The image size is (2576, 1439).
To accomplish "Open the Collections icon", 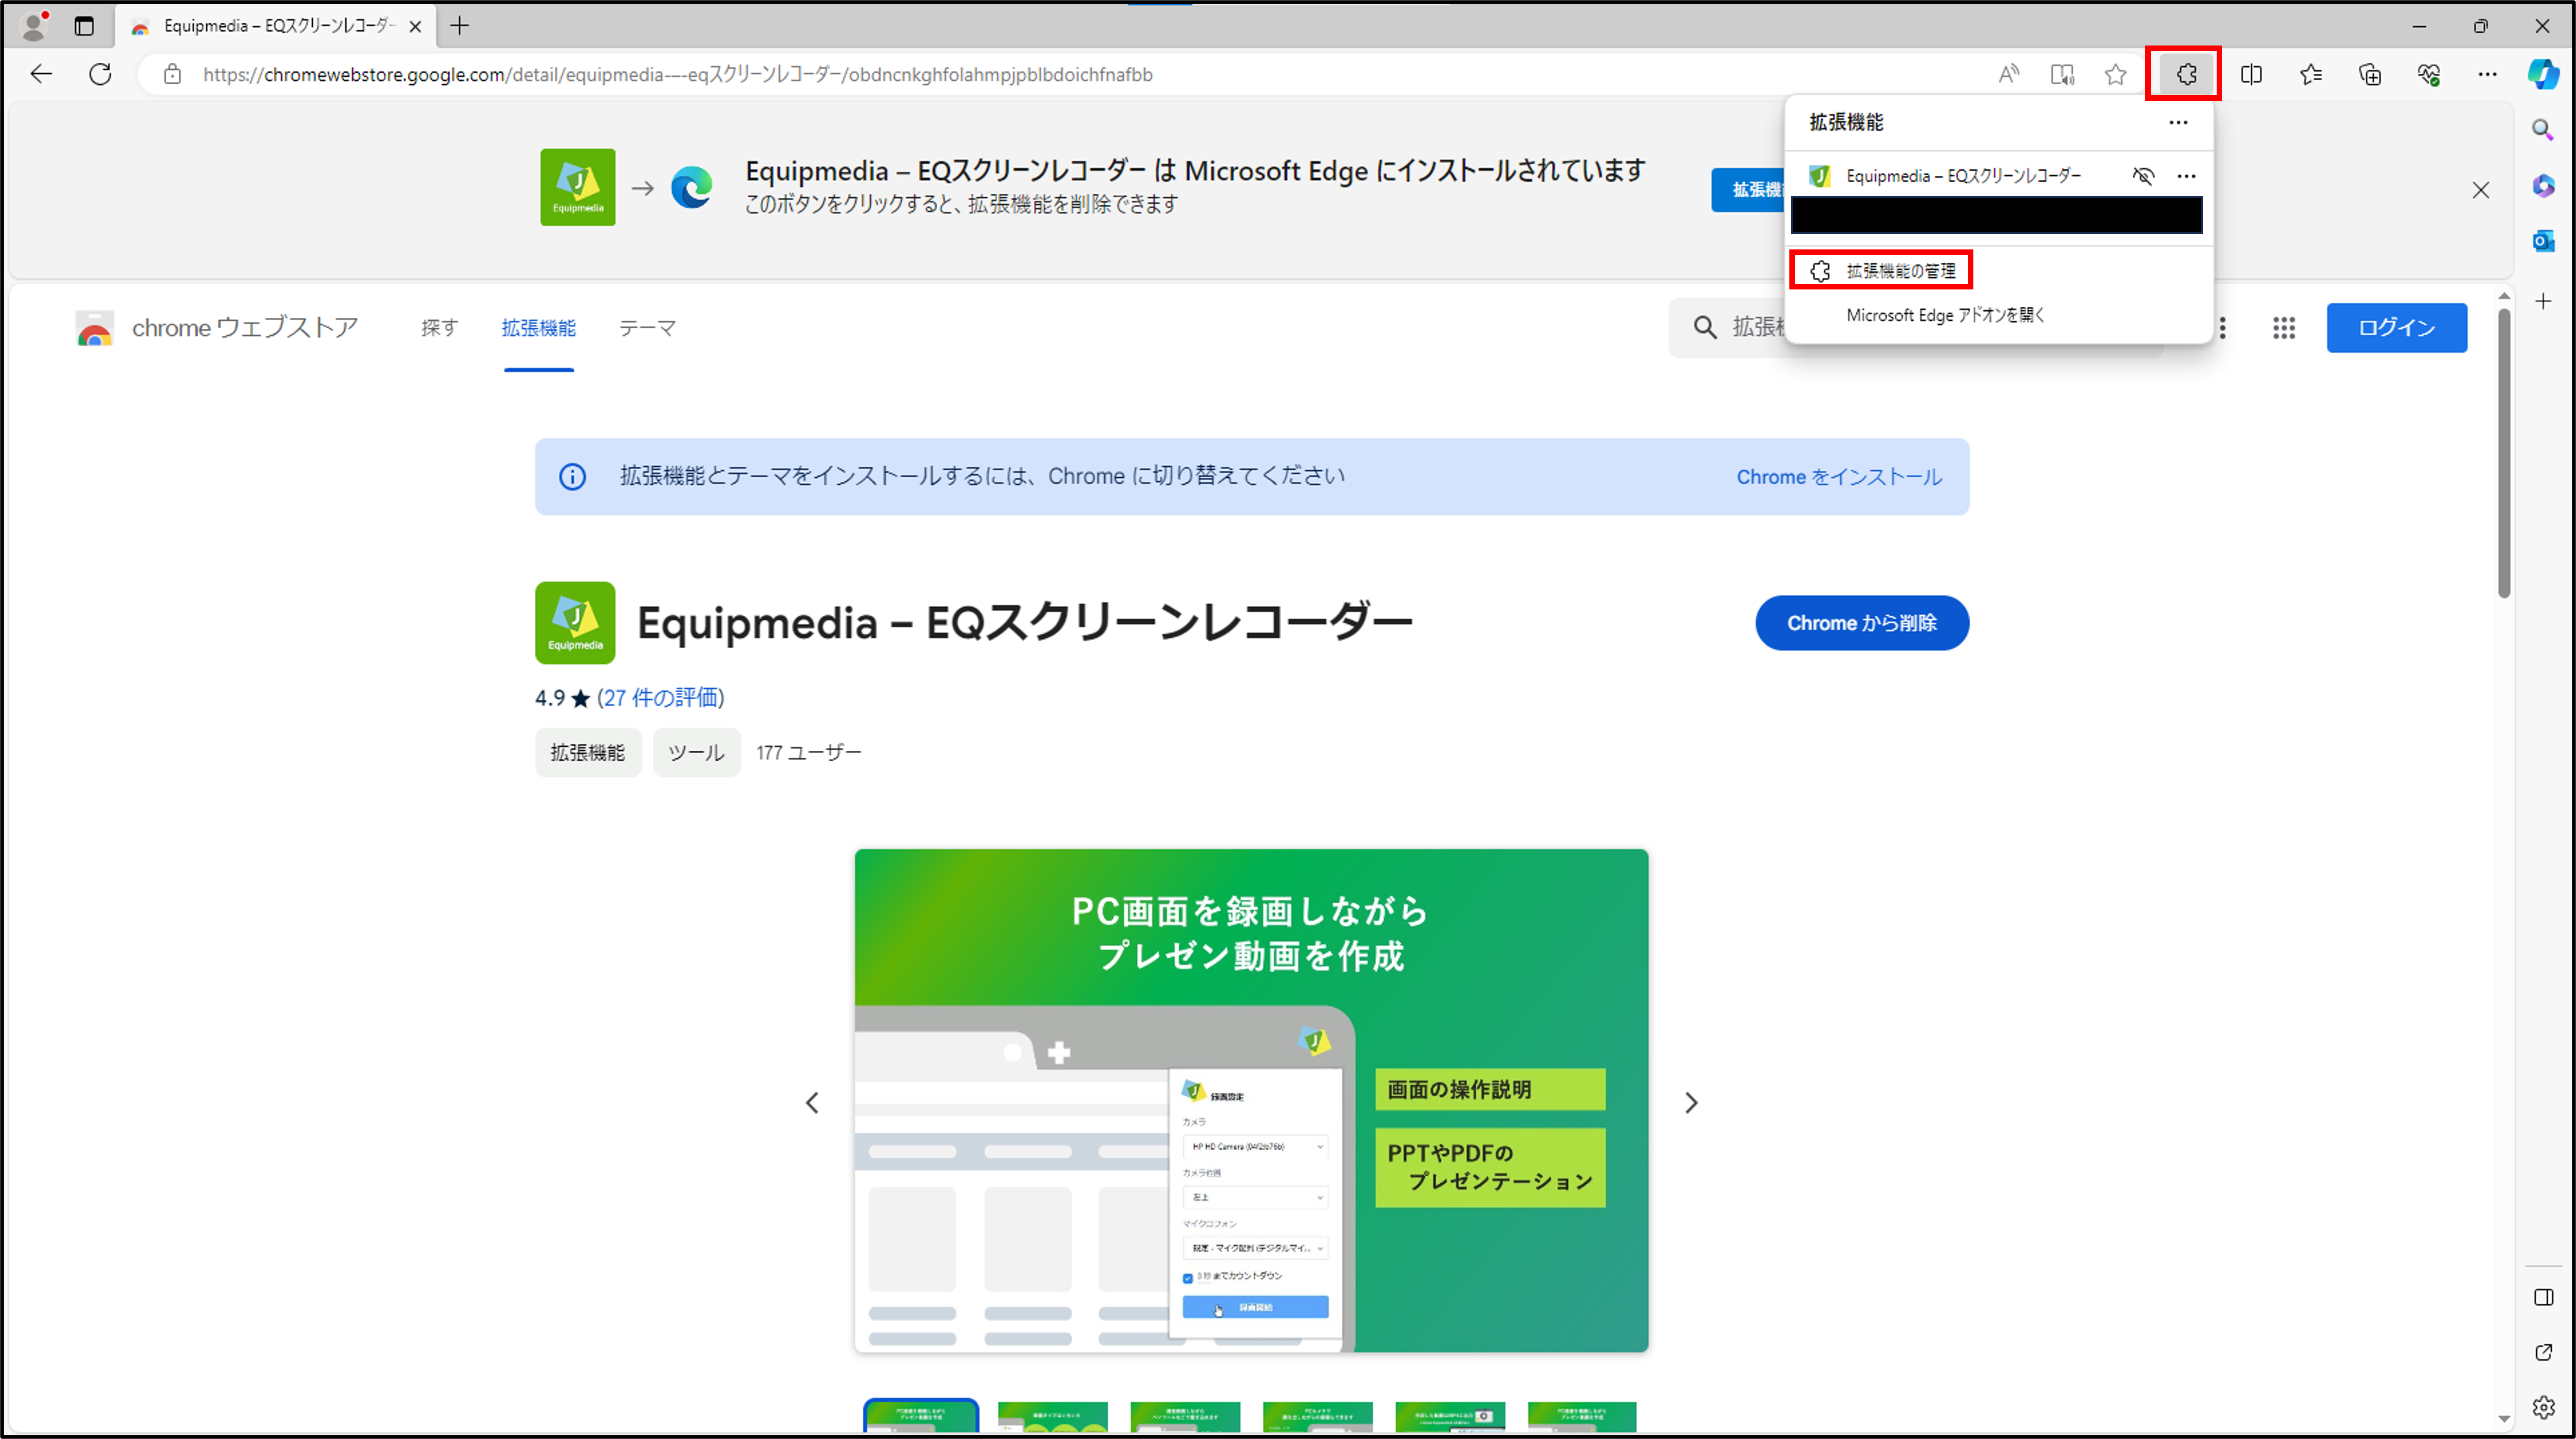I will point(2370,74).
